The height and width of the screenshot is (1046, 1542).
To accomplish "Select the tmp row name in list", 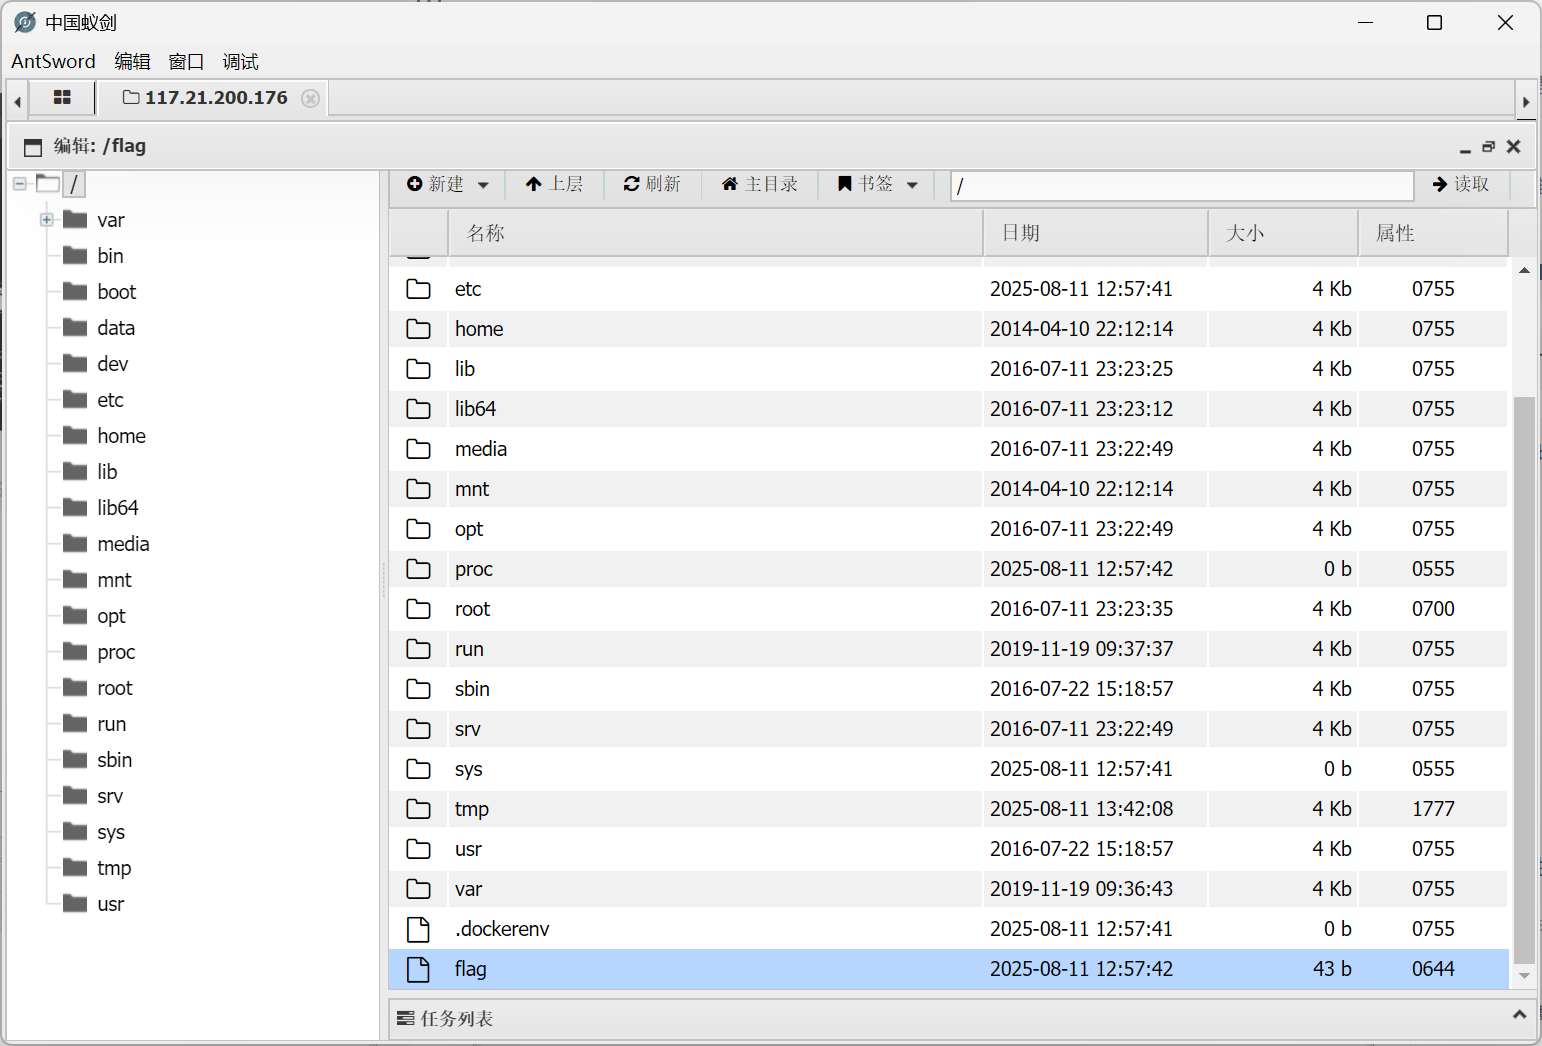I will (x=472, y=809).
